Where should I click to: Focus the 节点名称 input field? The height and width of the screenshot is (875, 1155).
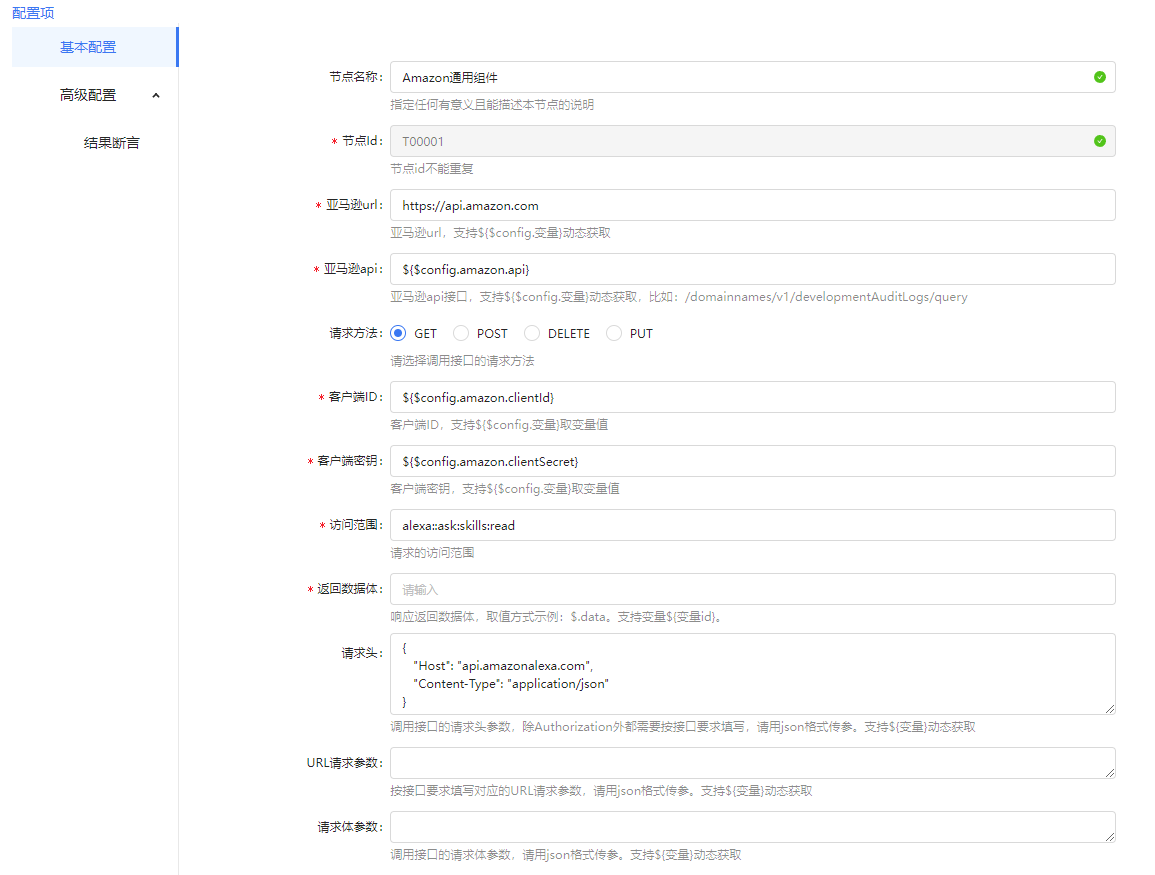[x=740, y=77]
